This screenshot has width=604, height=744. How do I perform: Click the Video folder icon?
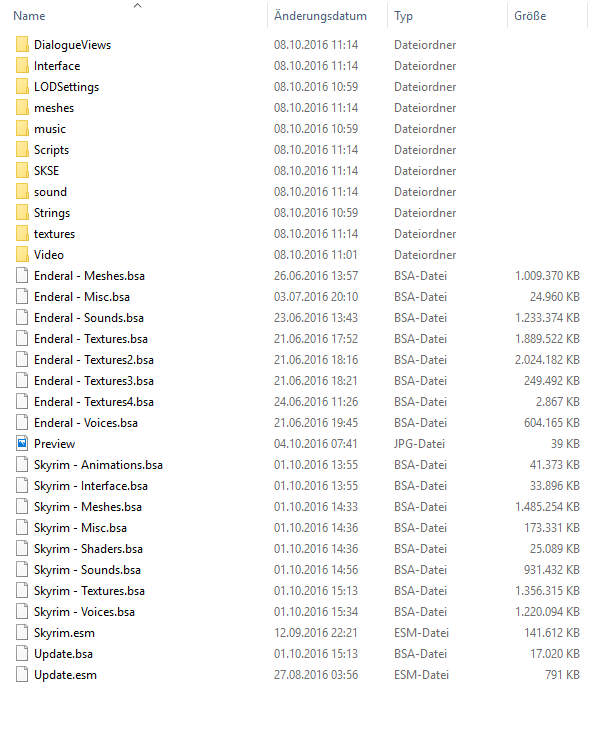23,255
